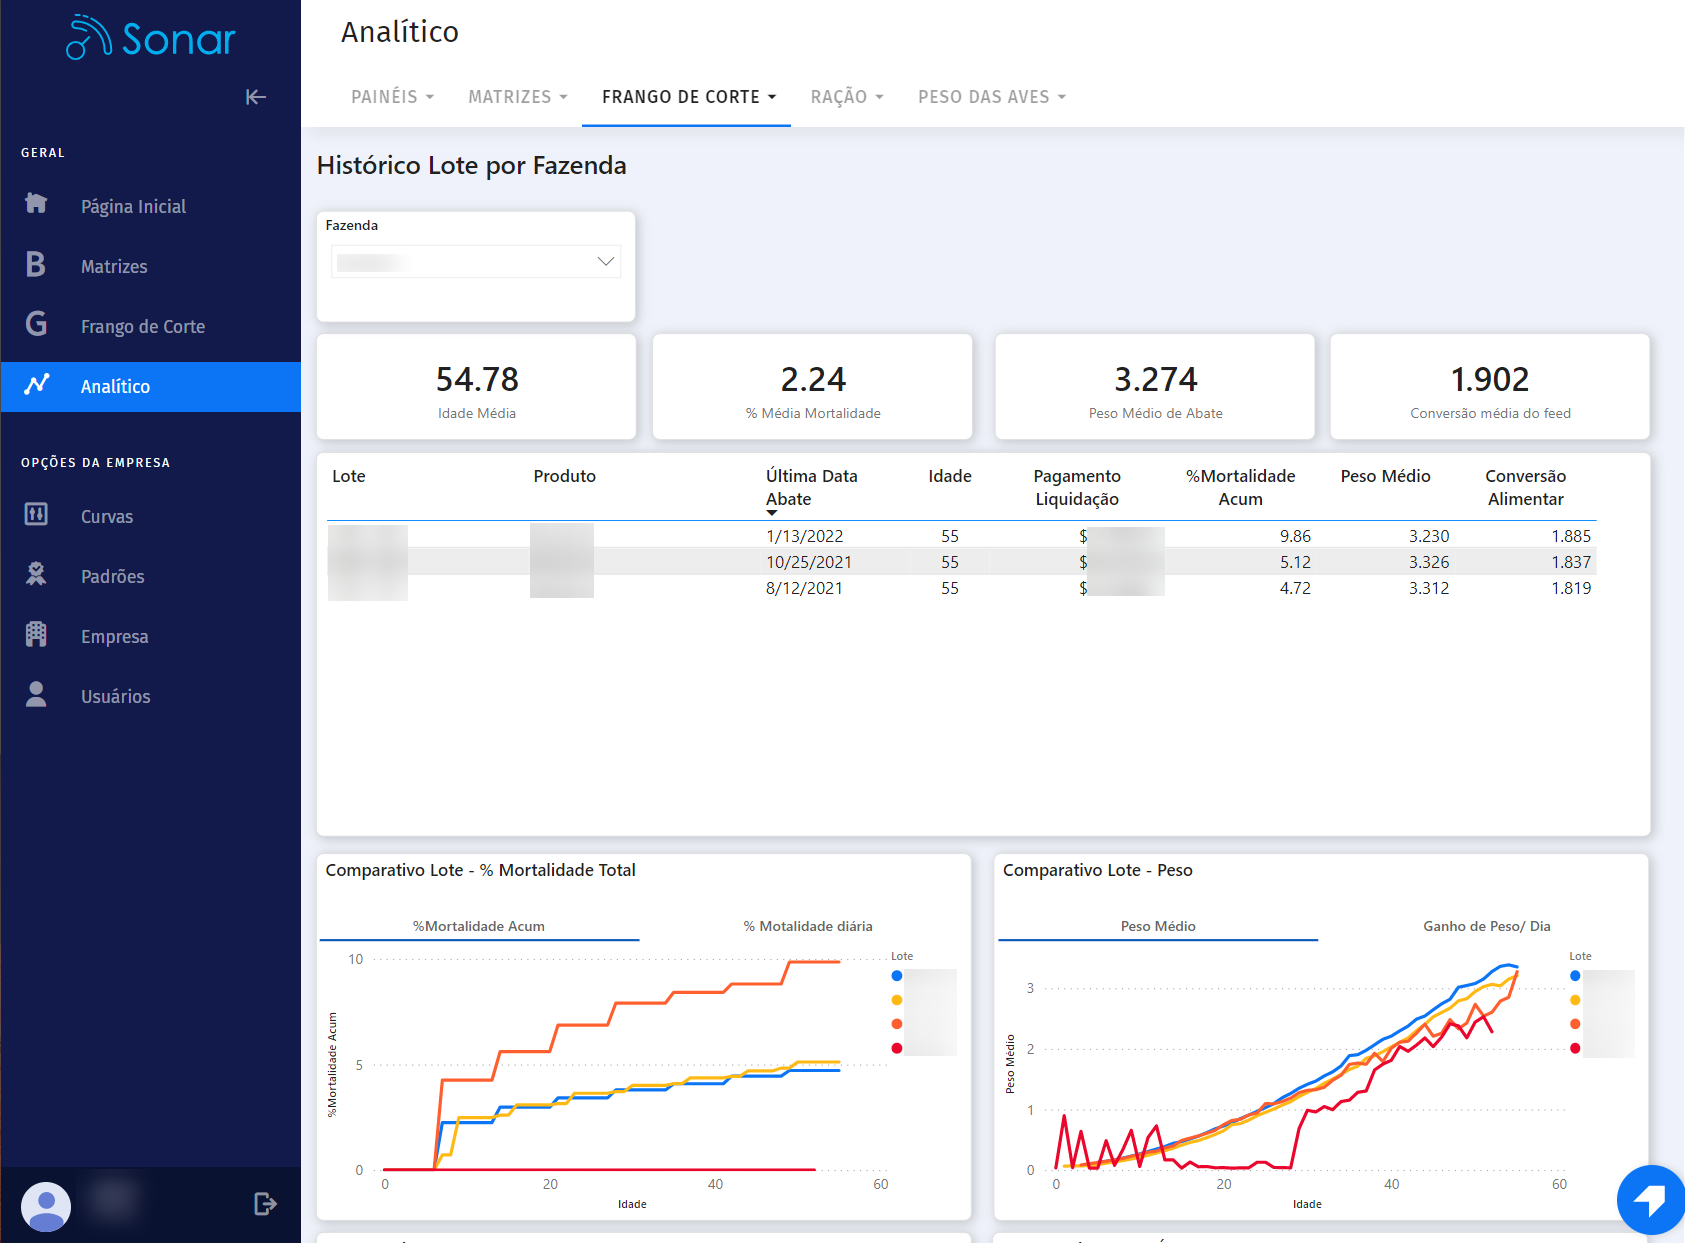Click the Frango de Corte G icon
Screen dimensions: 1685x1243
pyautogui.click(x=36, y=324)
